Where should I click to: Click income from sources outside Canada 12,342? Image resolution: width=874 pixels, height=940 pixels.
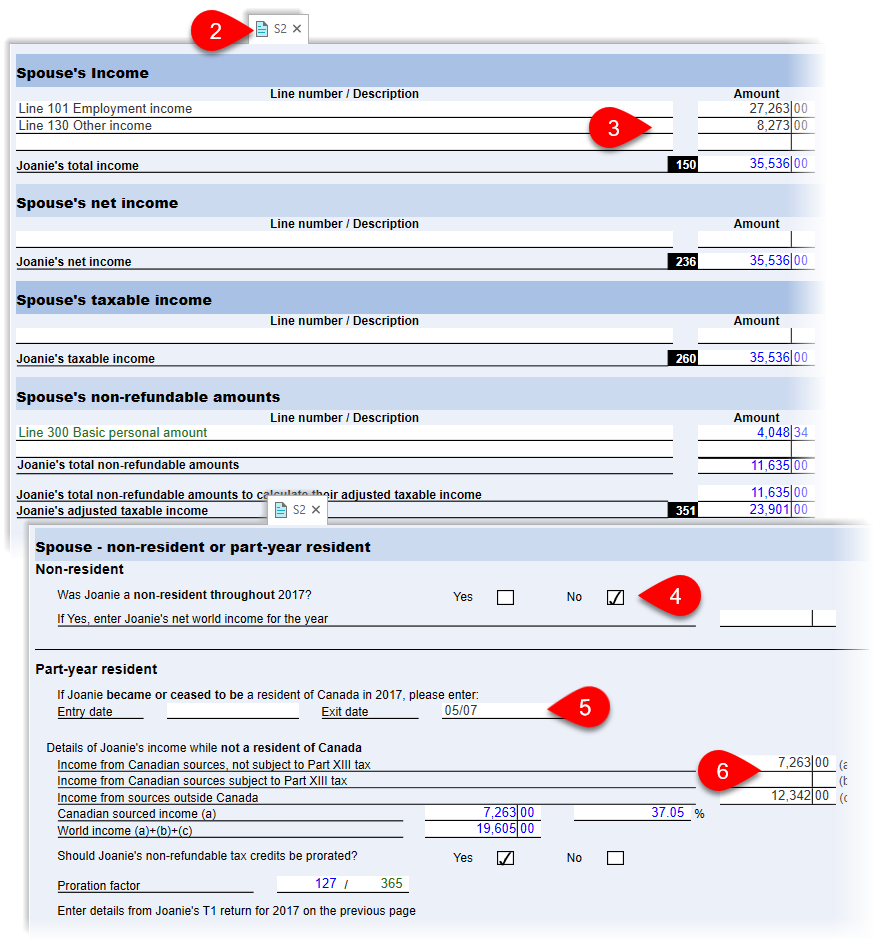pyautogui.click(x=777, y=796)
